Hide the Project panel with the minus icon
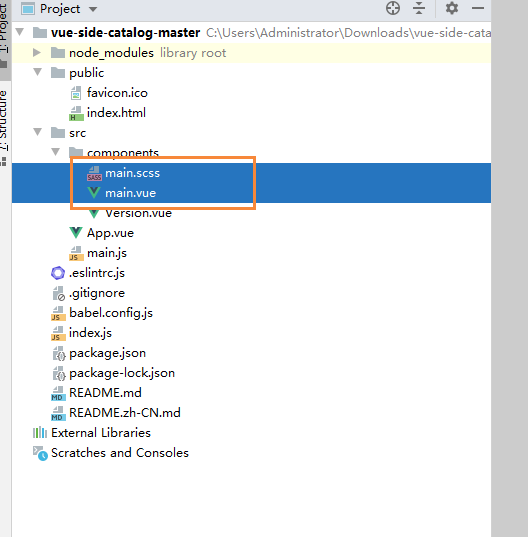Viewport: 528px width, 537px height. click(x=478, y=8)
